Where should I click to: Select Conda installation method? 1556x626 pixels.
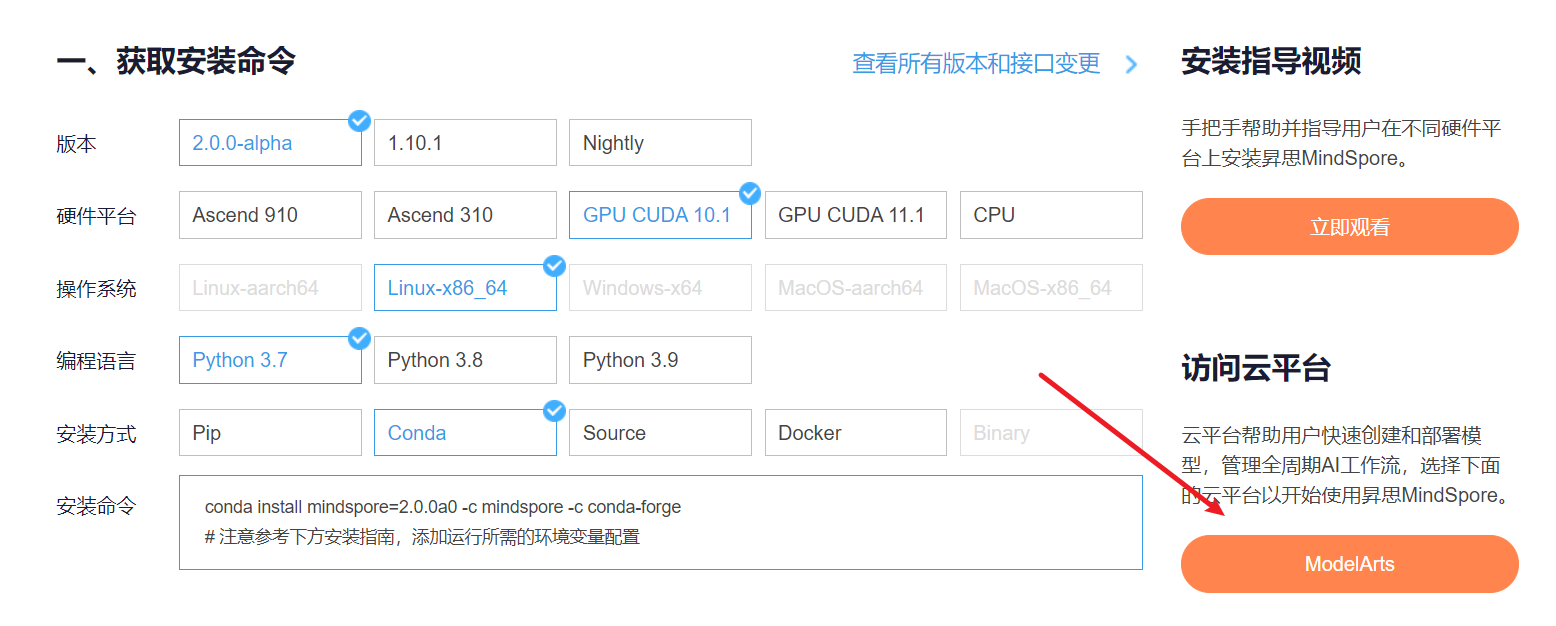tap(465, 433)
